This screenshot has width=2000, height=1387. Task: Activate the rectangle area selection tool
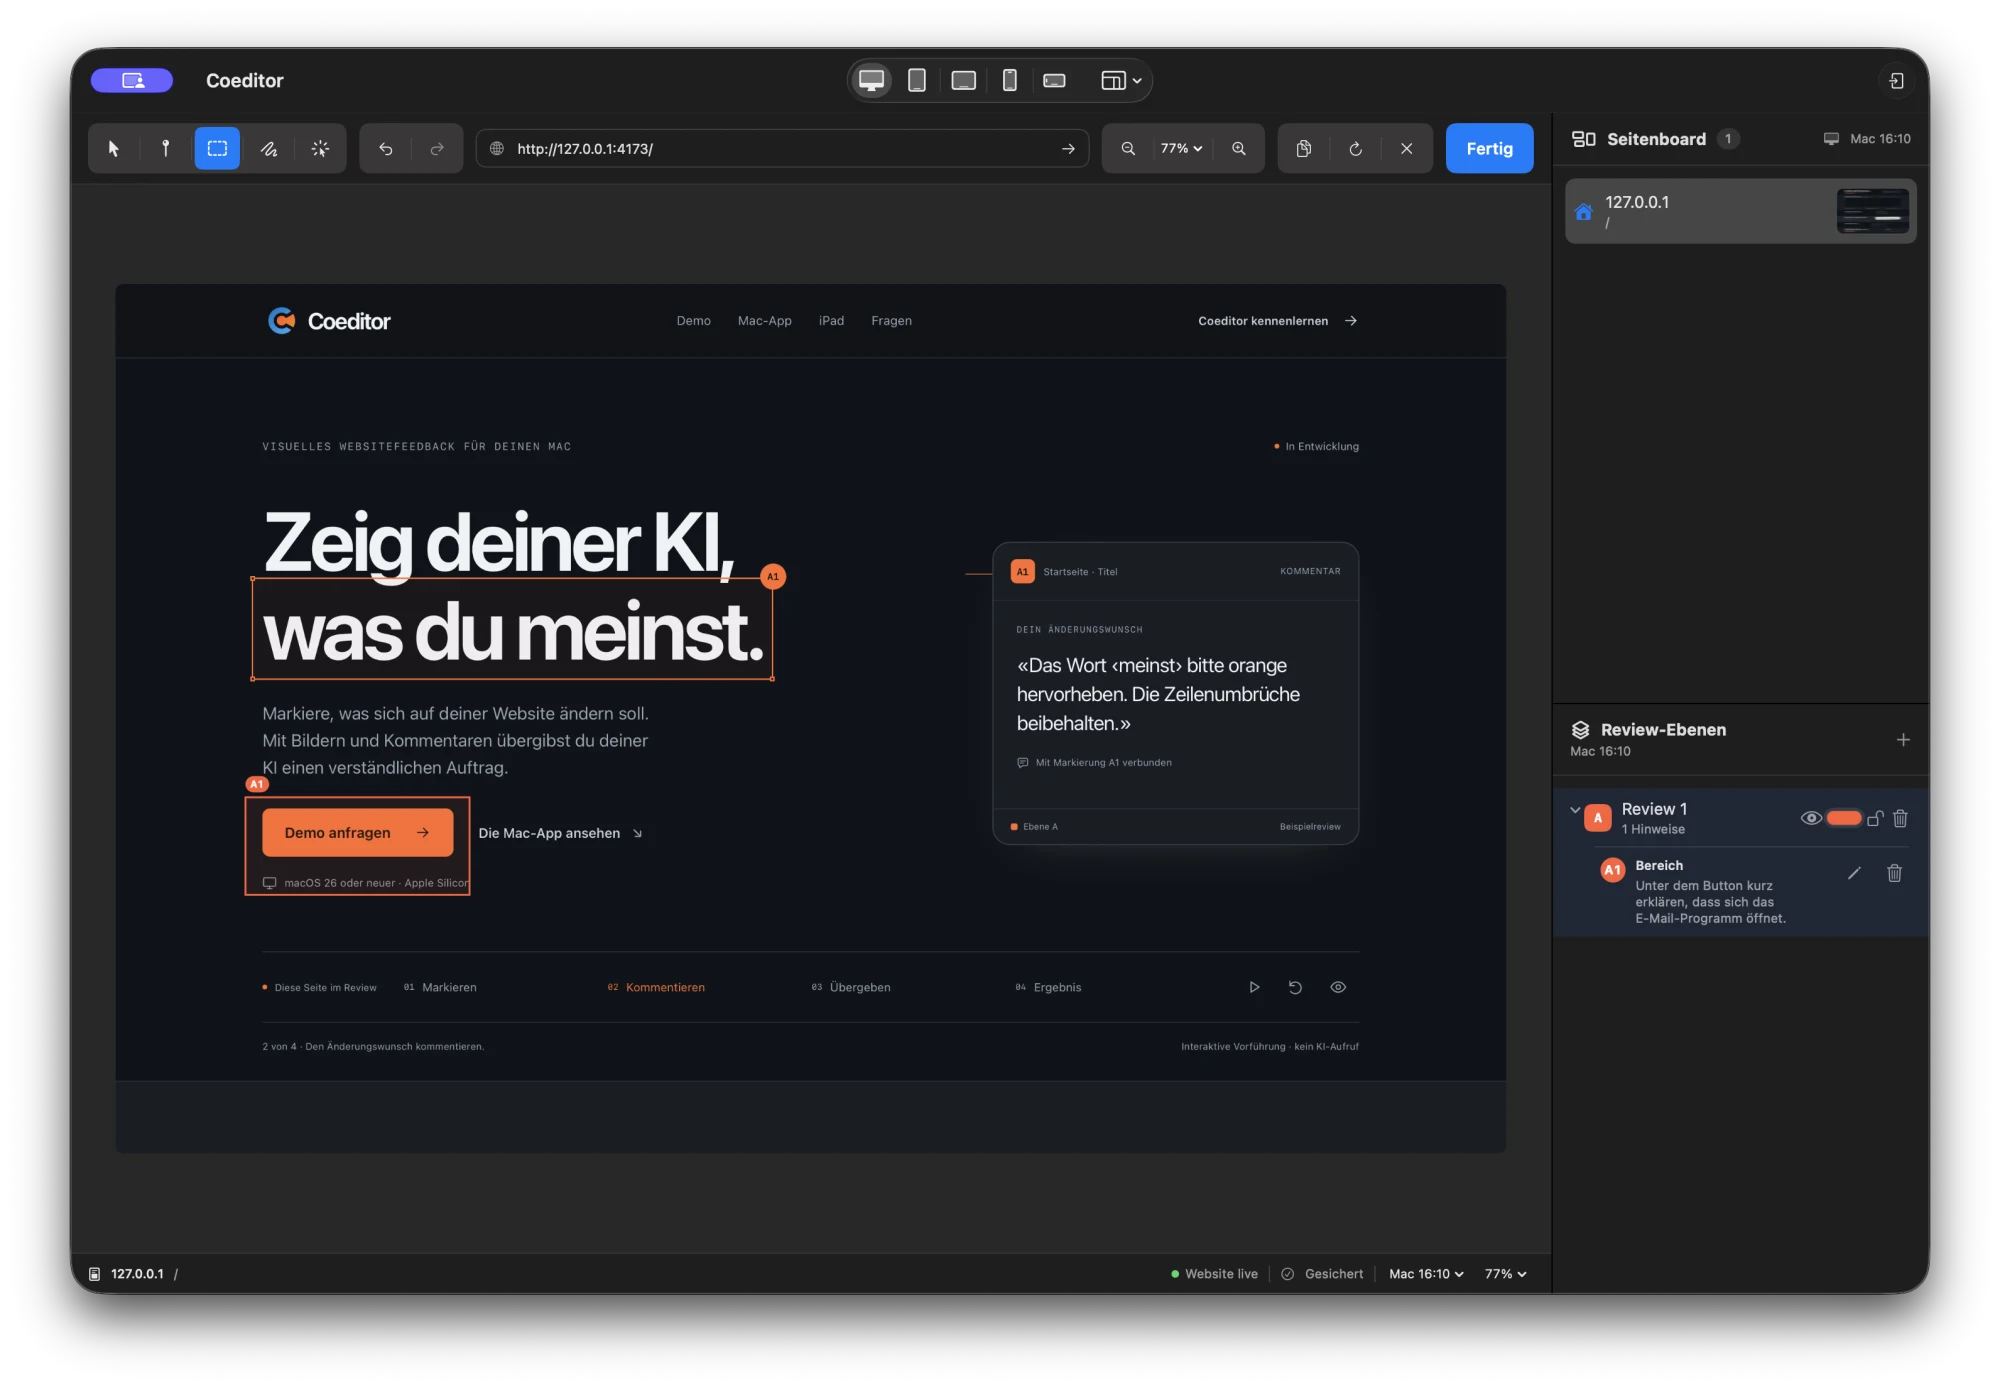coord(217,148)
